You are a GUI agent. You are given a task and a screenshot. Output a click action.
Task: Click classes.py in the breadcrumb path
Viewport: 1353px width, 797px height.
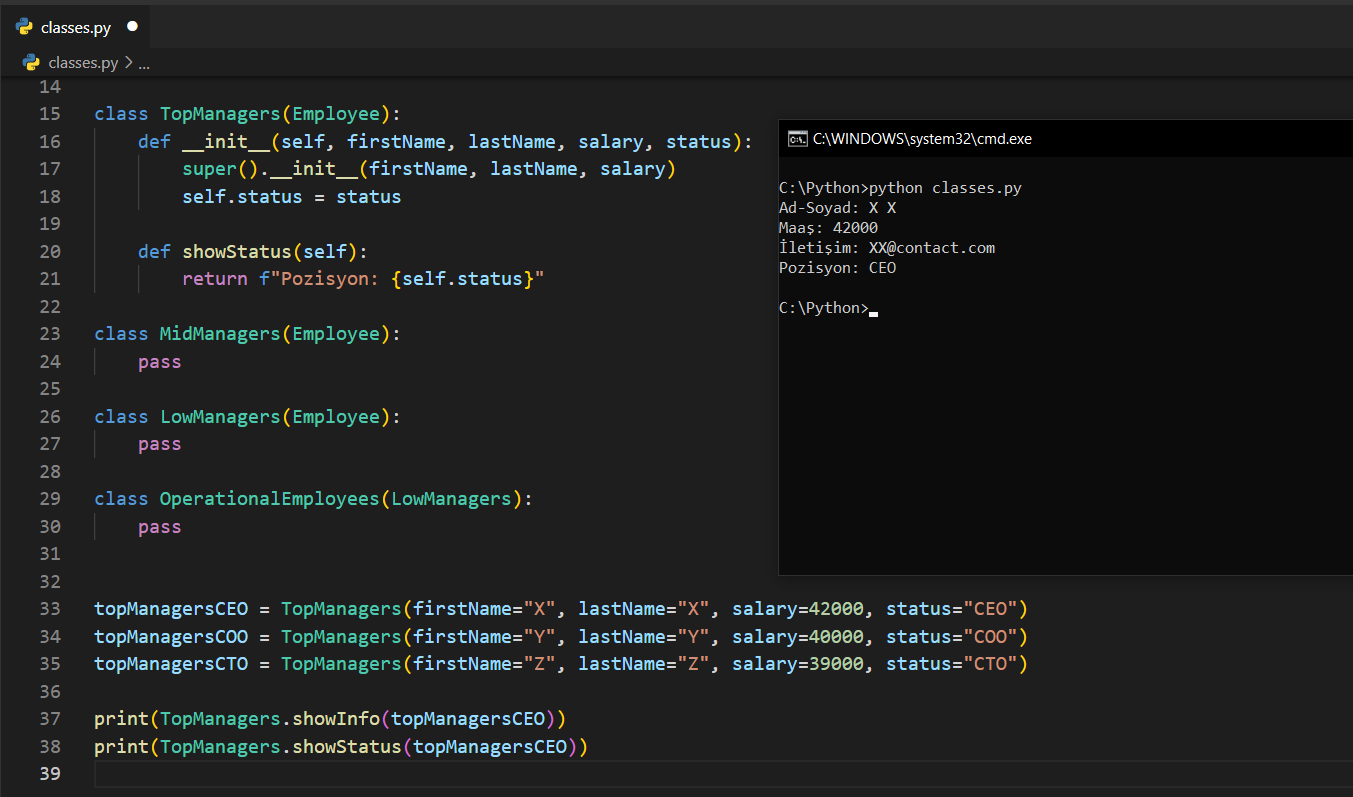[x=83, y=62]
